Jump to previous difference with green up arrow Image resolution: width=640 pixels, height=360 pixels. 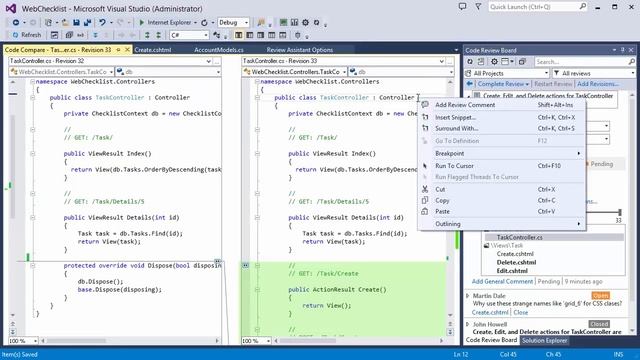(147, 36)
